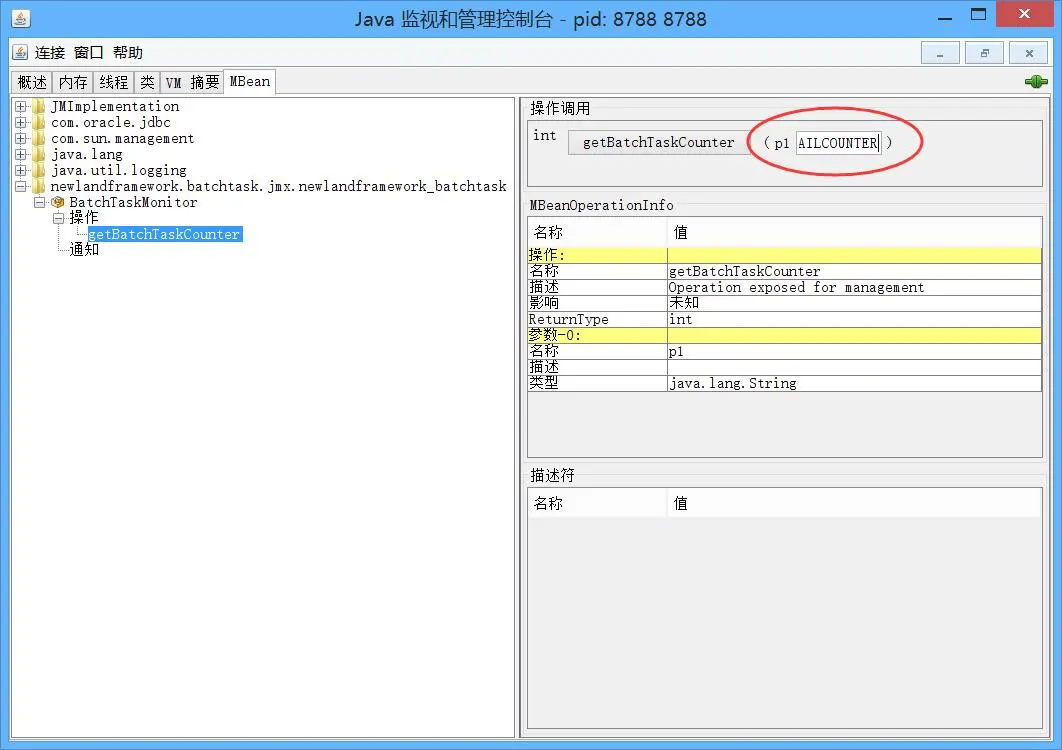Viewport: 1062px width, 750px height.
Task: Click the JMImplementation folder icon
Action: pyautogui.click(x=39, y=106)
